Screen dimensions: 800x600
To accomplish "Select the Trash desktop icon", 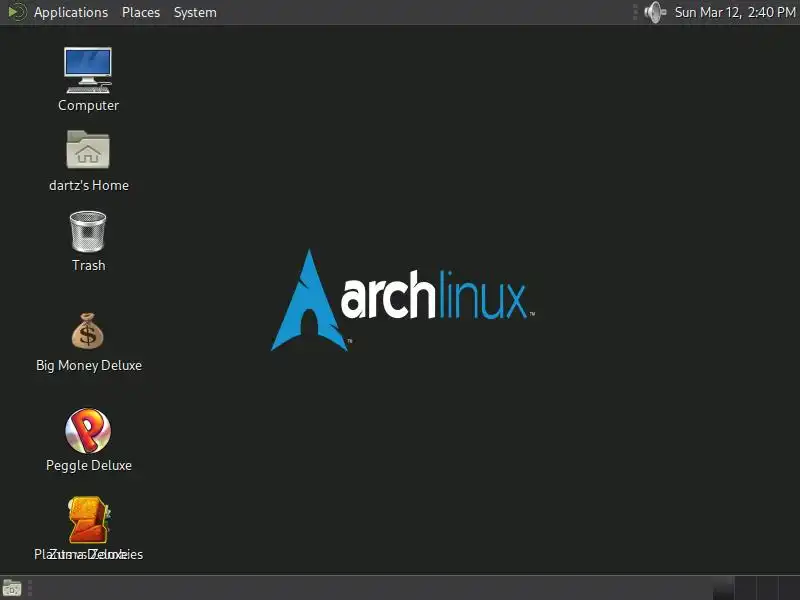I will 88,232.
